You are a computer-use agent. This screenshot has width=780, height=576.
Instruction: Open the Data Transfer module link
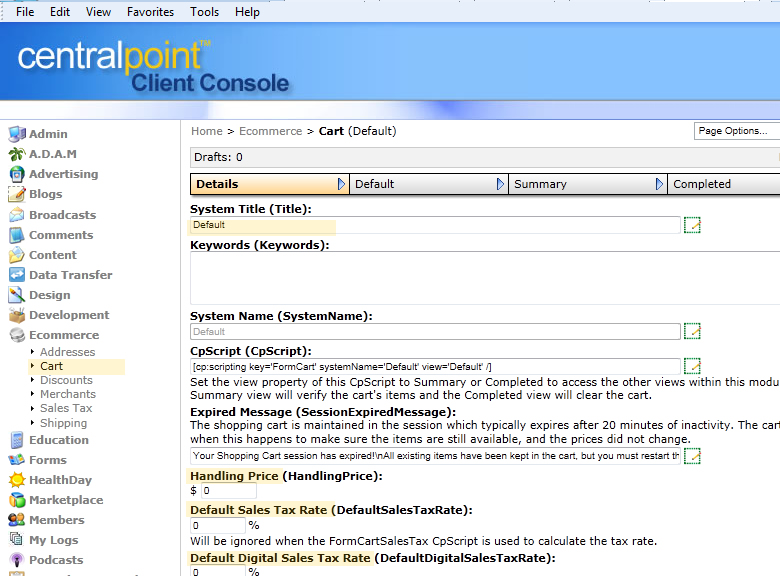pyautogui.click(x=71, y=275)
